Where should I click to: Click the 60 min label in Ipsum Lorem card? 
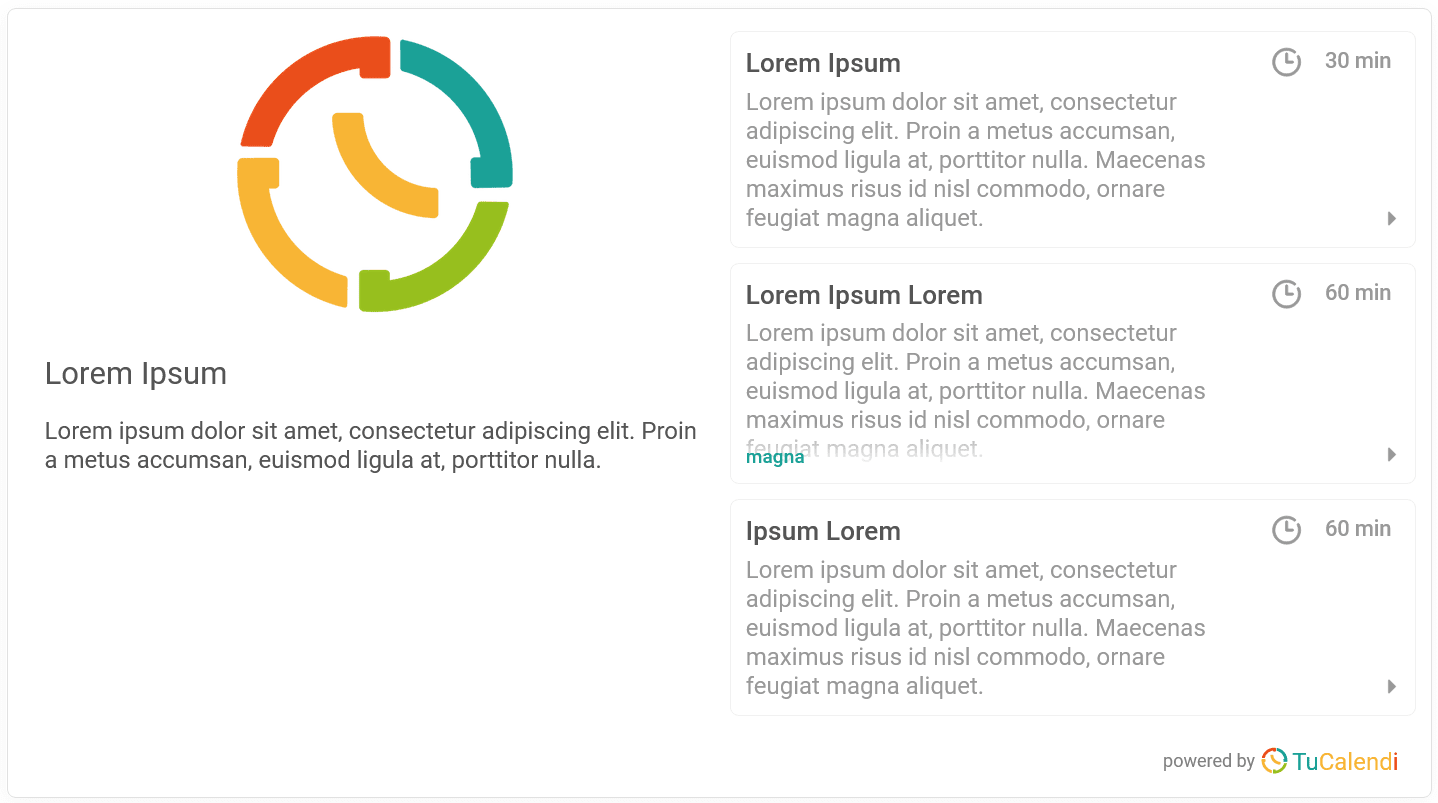point(1358,529)
